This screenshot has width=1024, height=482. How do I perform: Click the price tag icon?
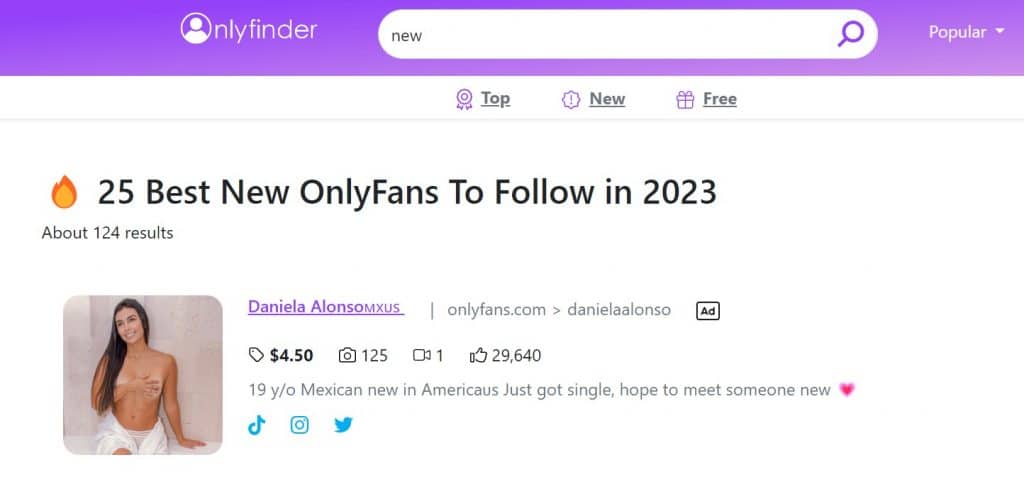(x=256, y=355)
